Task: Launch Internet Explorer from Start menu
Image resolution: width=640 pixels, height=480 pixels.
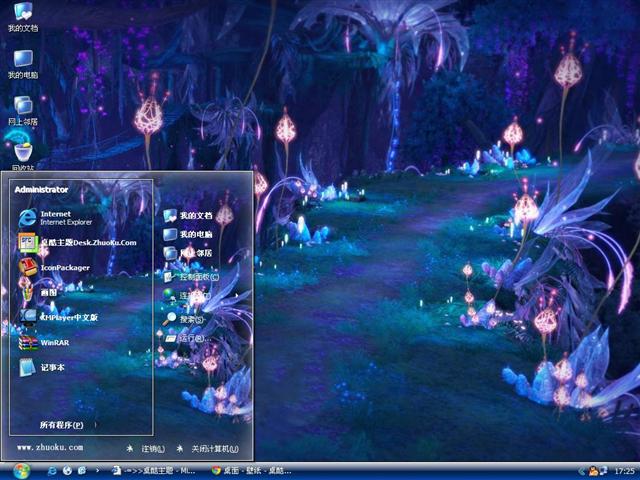Action: click(x=55, y=218)
